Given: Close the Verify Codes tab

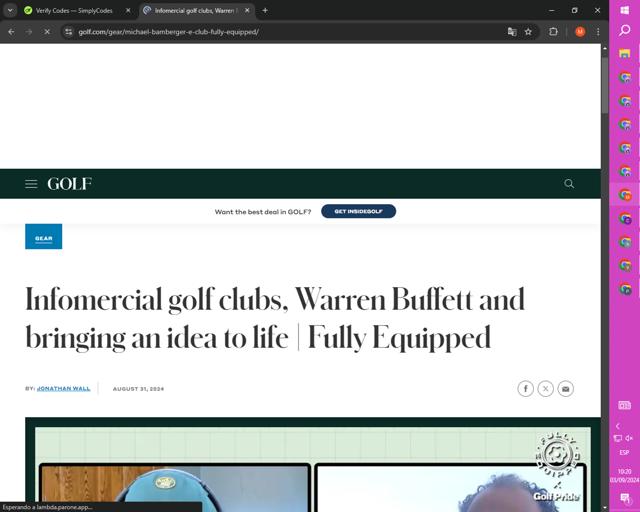Looking at the screenshot, I should (x=128, y=11).
